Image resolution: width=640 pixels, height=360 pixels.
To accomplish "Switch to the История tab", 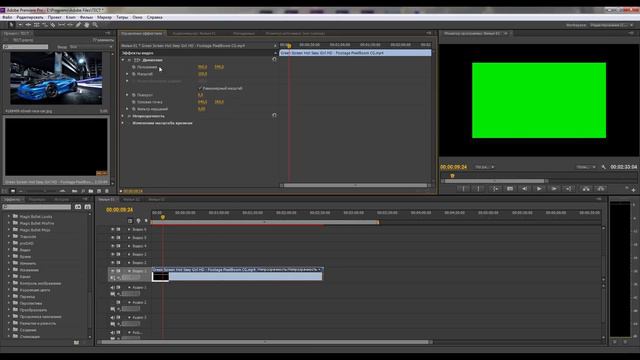I will (62, 200).
